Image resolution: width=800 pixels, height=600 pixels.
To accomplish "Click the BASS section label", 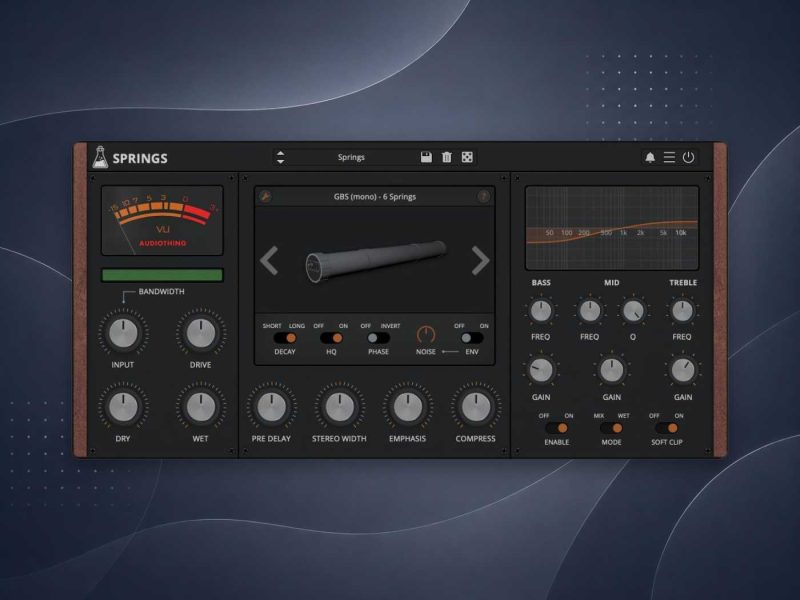I will tap(541, 282).
